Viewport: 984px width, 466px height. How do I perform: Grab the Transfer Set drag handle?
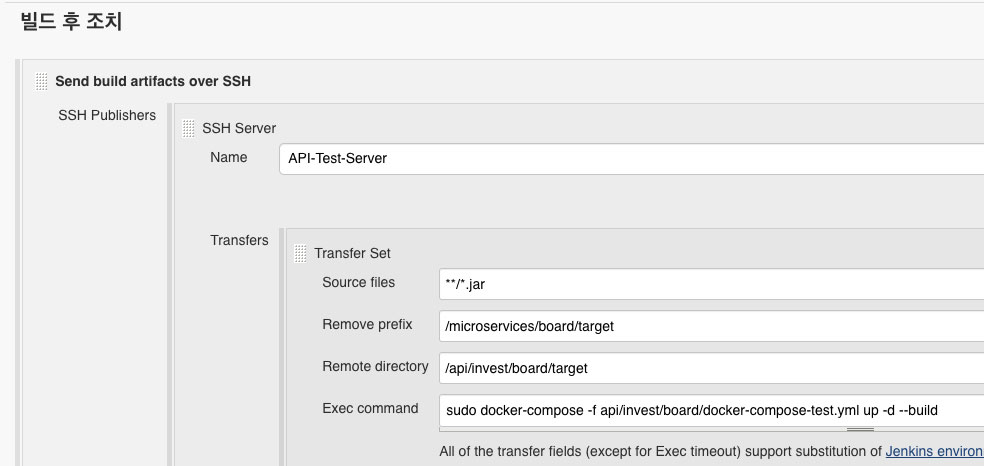(301, 253)
